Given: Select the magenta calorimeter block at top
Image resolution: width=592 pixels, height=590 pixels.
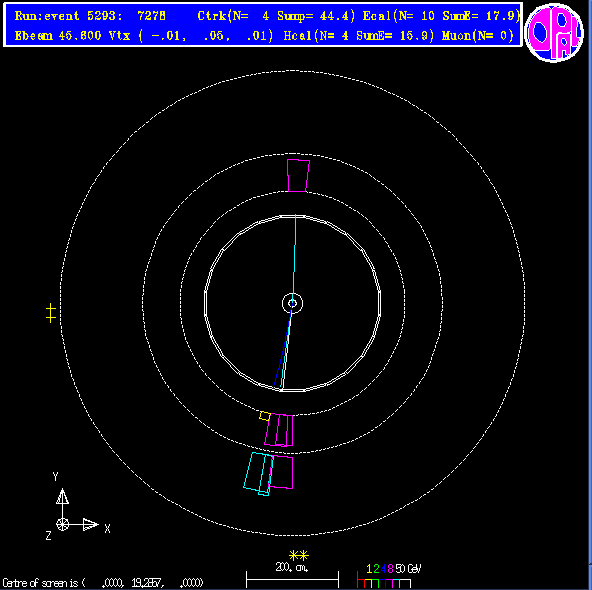Looking at the screenshot, I should coord(298,176).
